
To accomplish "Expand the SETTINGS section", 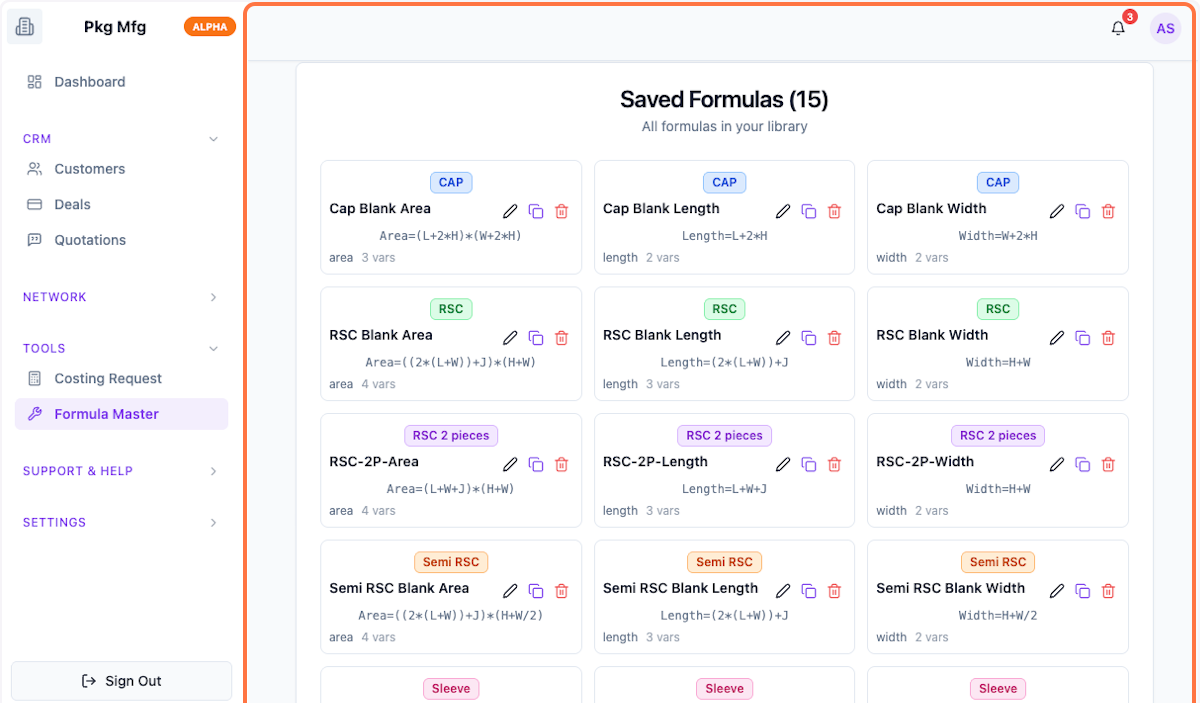I will [213, 522].
